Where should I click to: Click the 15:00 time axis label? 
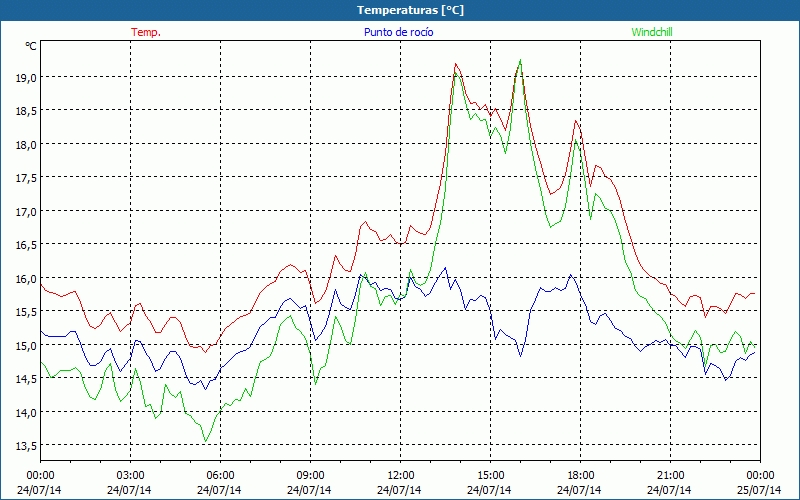pos(490,476)
